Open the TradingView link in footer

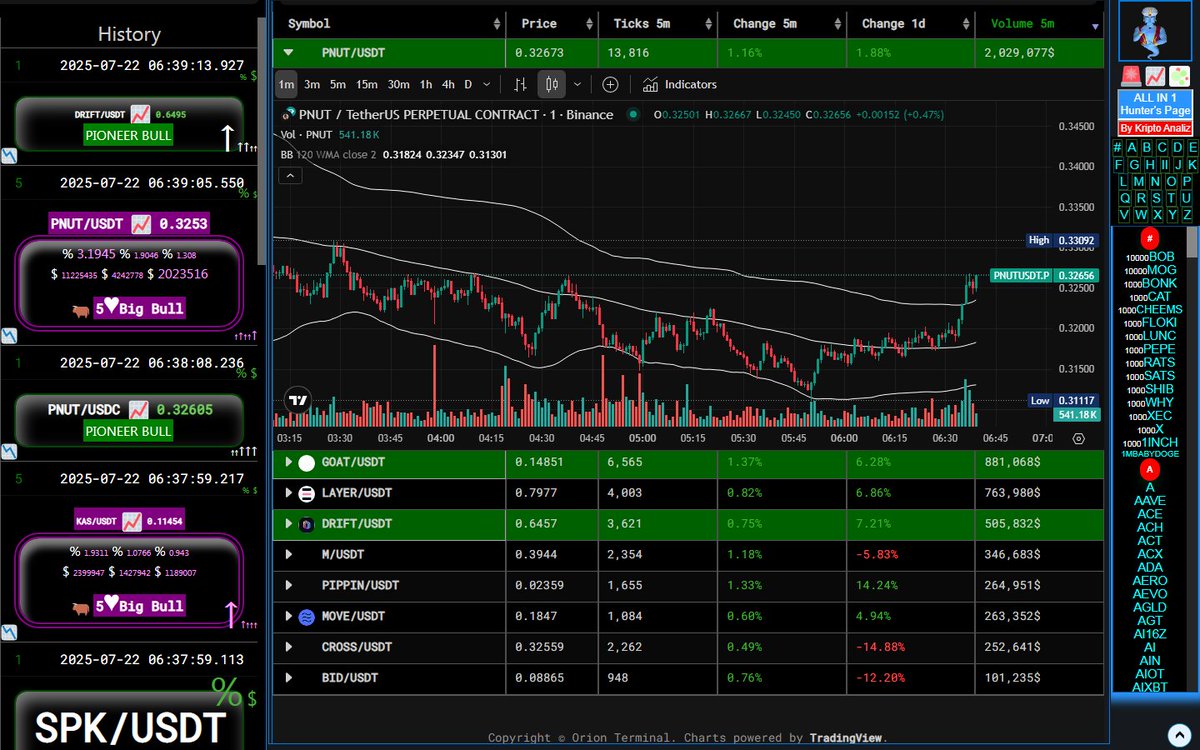pyautogui.click(x=845, y=738)
